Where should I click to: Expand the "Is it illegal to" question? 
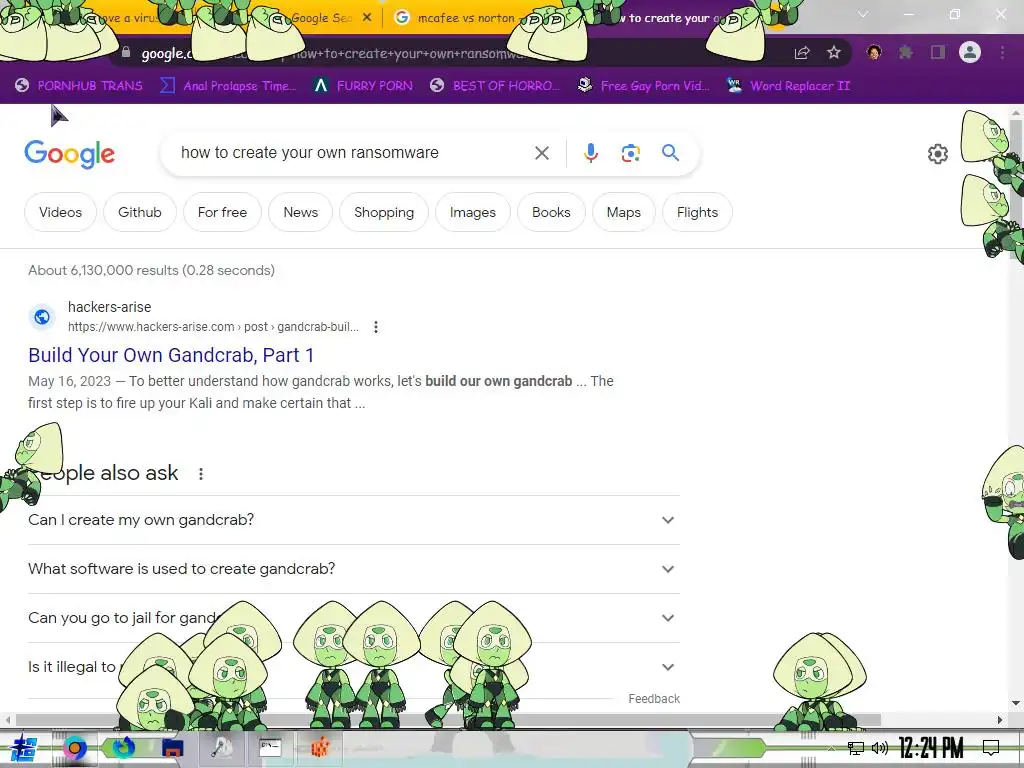354,667
